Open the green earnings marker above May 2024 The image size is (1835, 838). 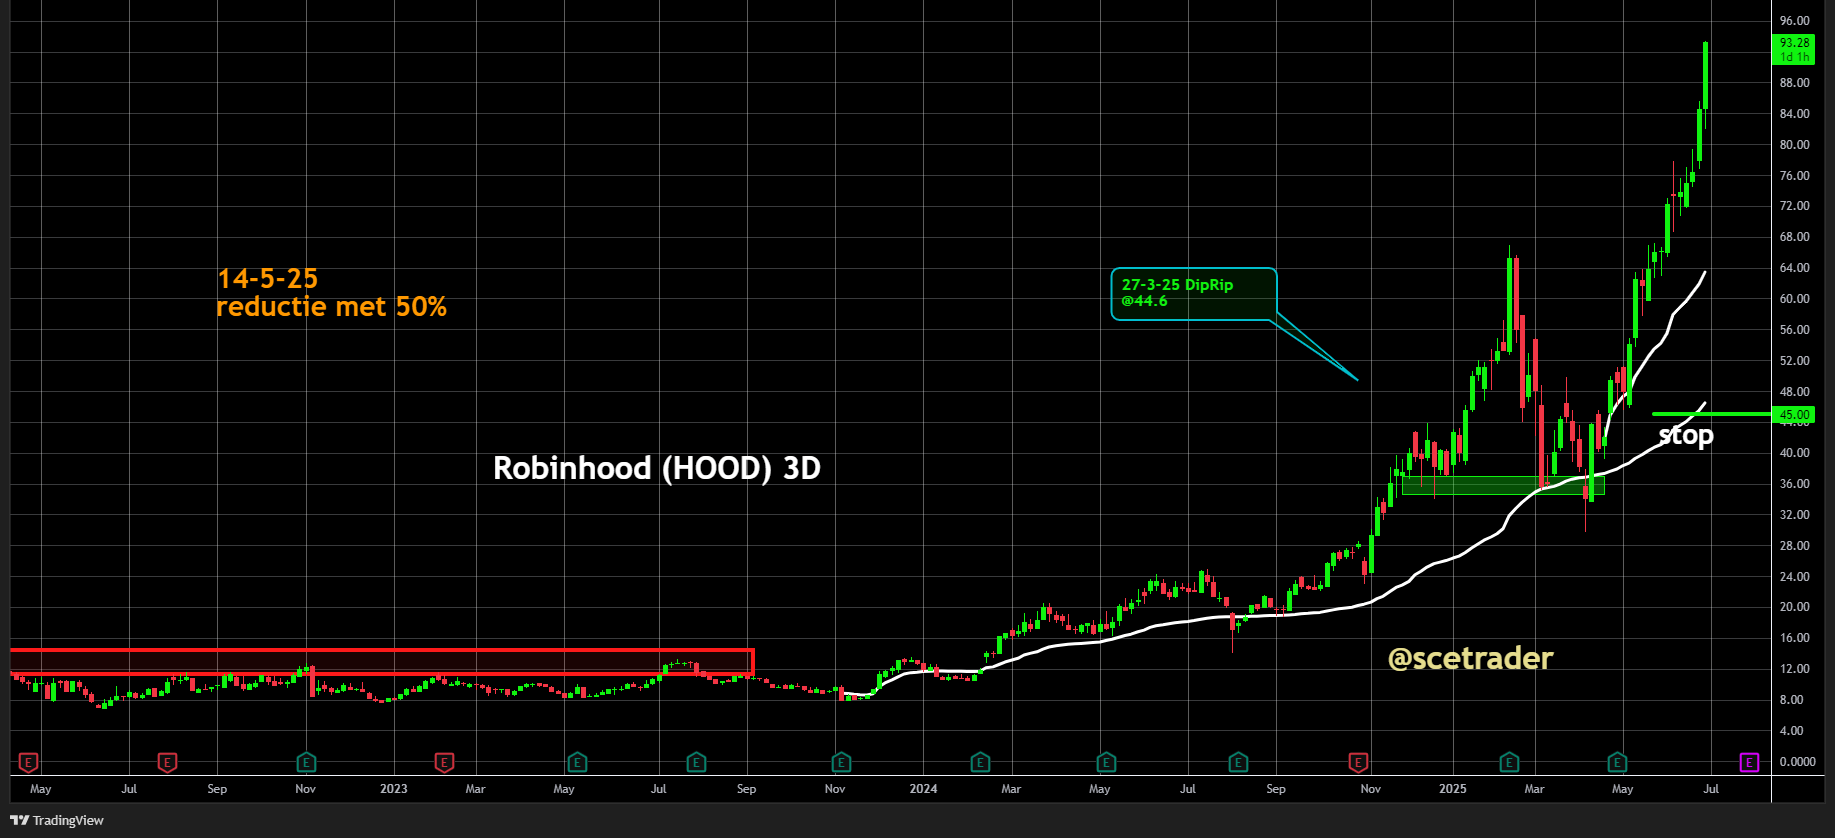click(1106, 763)
